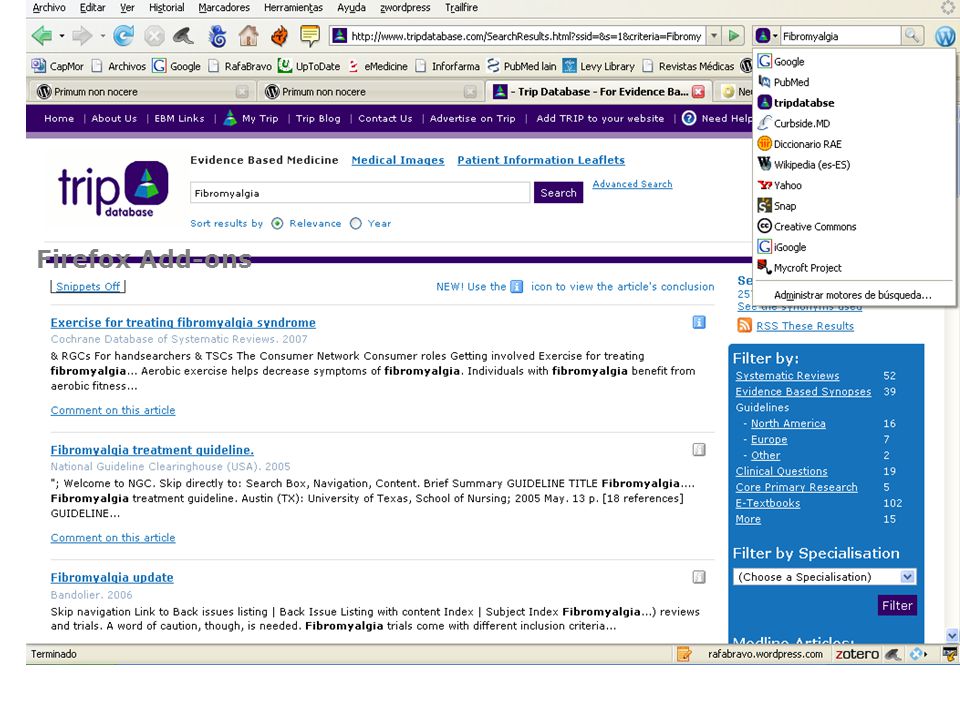The width and height of the screenshot is (960, 720).
Task: Open the orange notepad status bar icon
Action: (x=684, y=654)
